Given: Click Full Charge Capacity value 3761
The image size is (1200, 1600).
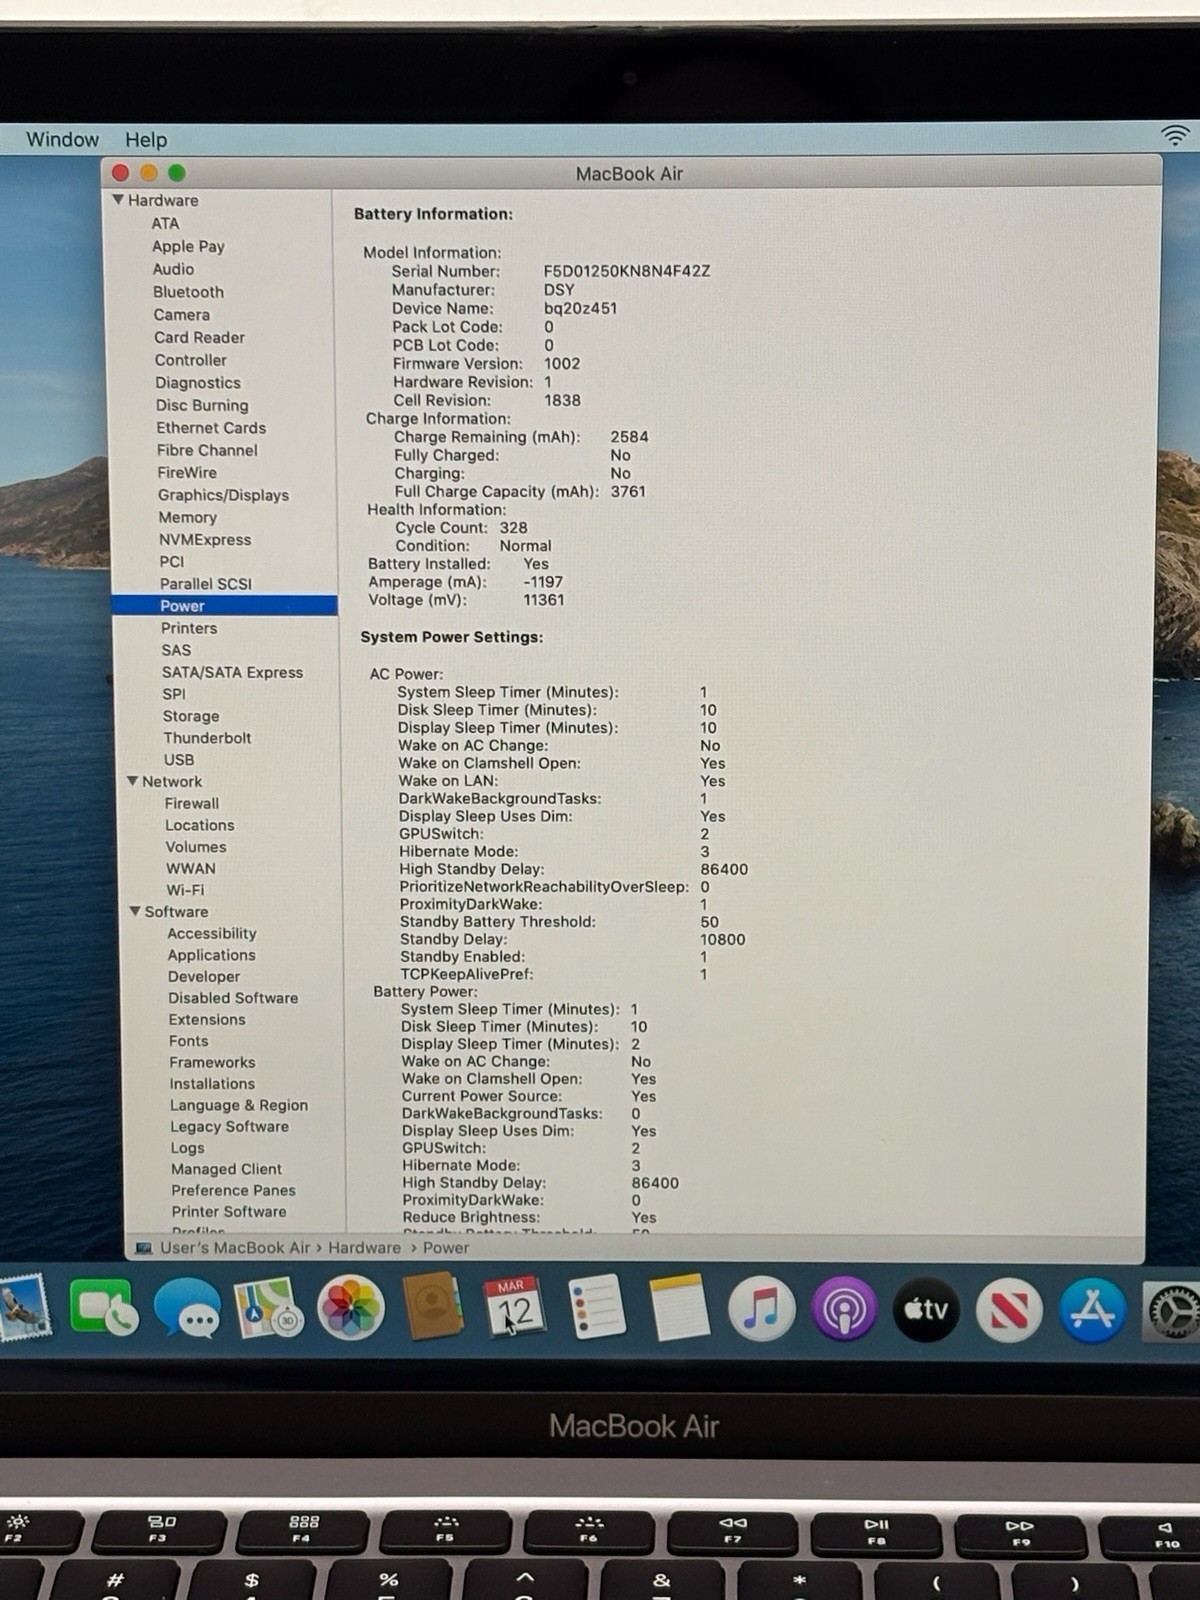Looking at the screenshot, I should pos(628,492).
